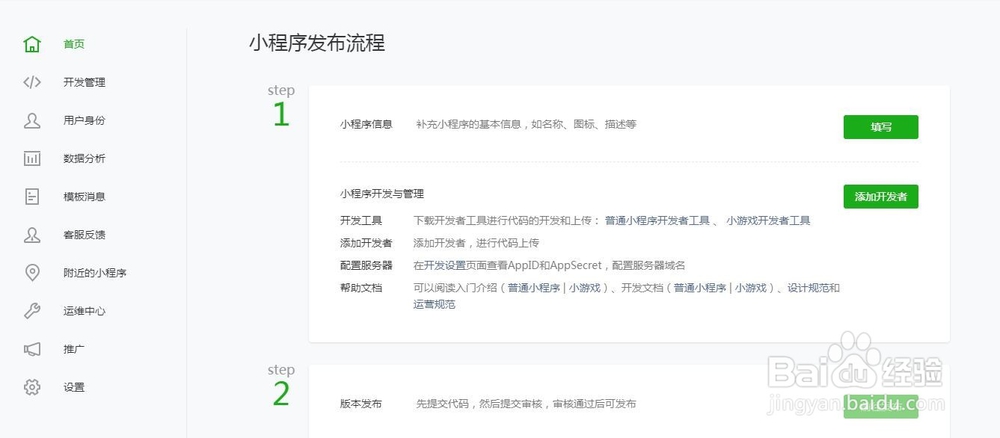This screenshot has width=1000, height=438.
Task: Open 小游戏开发者工具 download link
Action: [768, 221]
